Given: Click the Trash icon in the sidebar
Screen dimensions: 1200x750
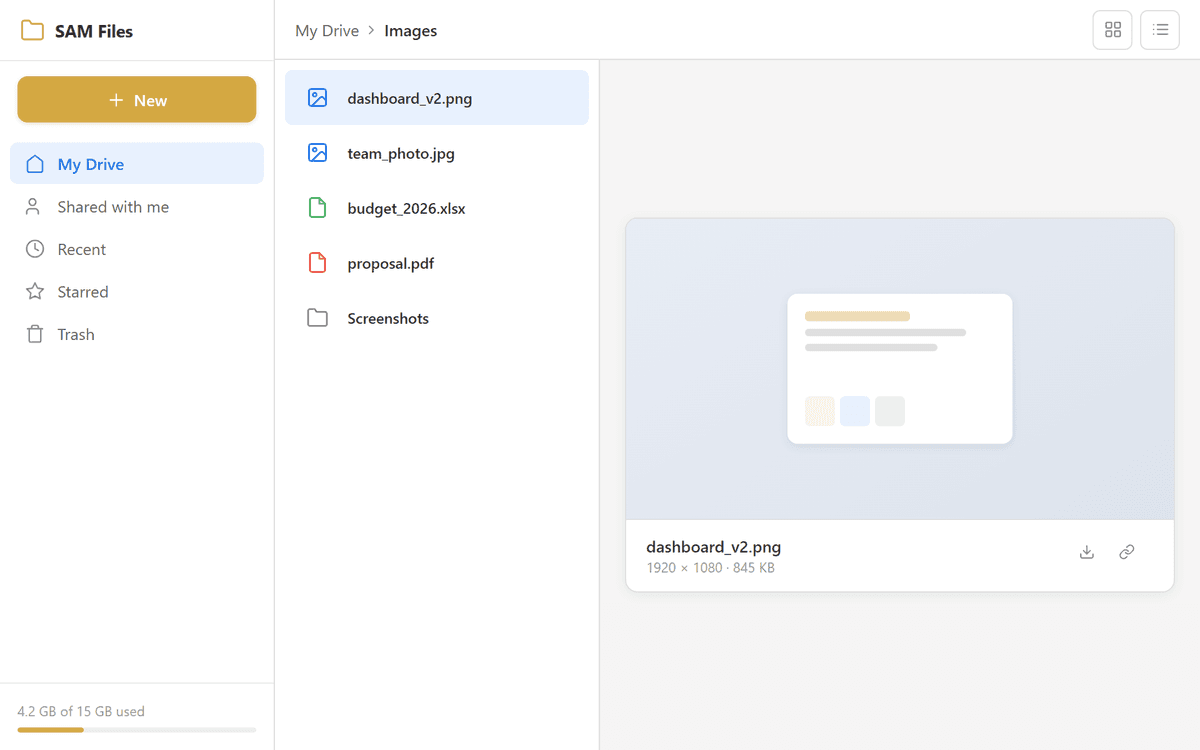Looking at the screenshot, I should pos(33,333).
